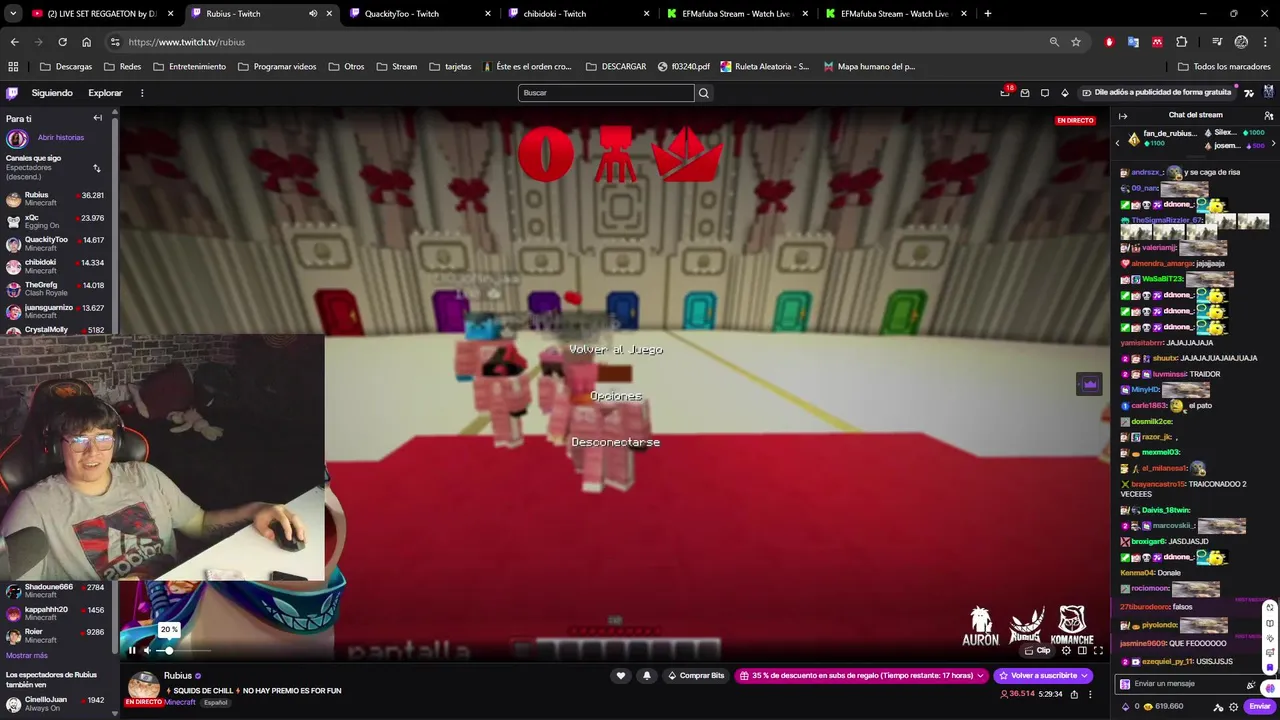Open browser media controls icon

(x=1217, y=42)
